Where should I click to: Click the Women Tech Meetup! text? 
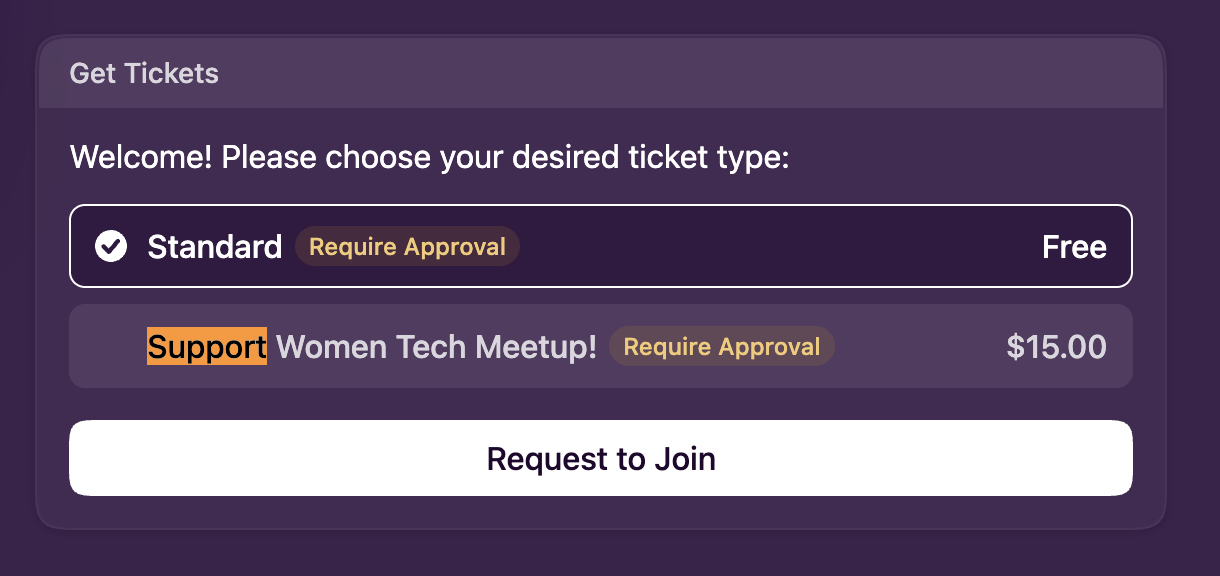436,347
